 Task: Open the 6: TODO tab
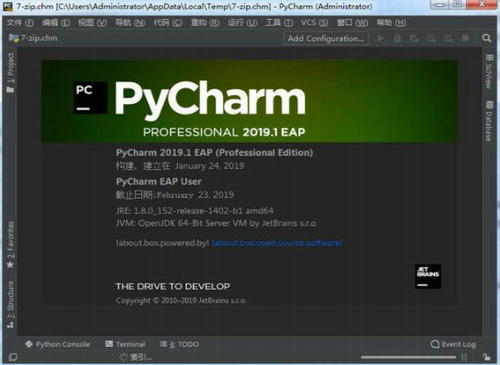click(179, 344)
